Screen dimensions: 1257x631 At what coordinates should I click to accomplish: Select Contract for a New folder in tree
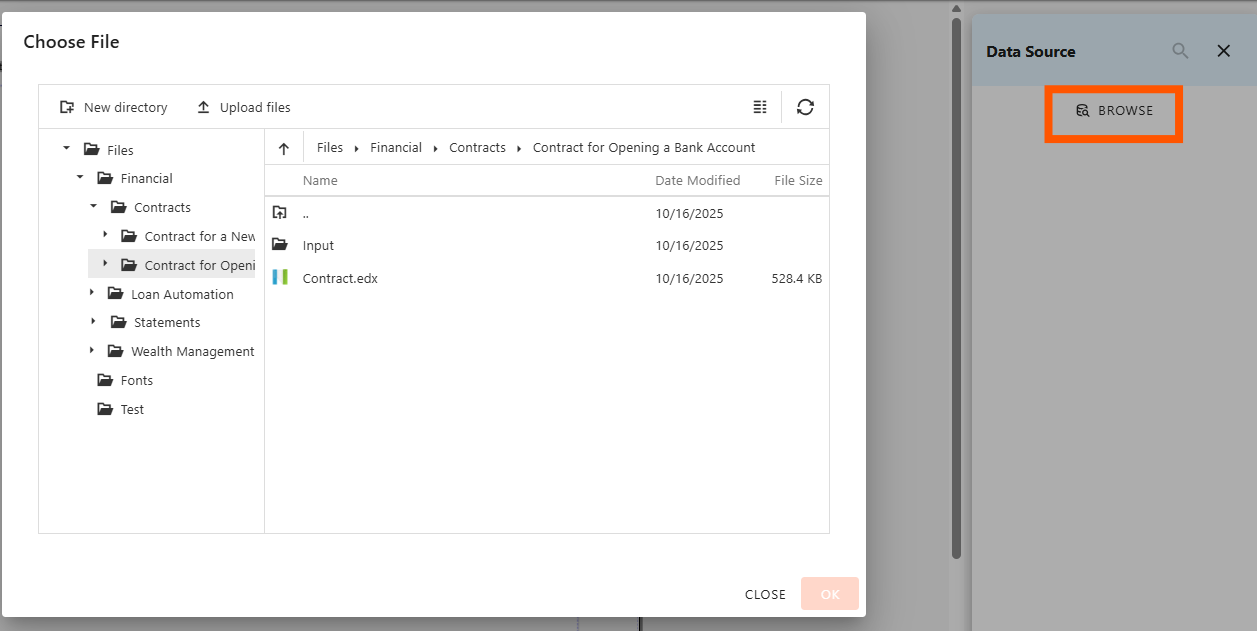pos(200,236)
